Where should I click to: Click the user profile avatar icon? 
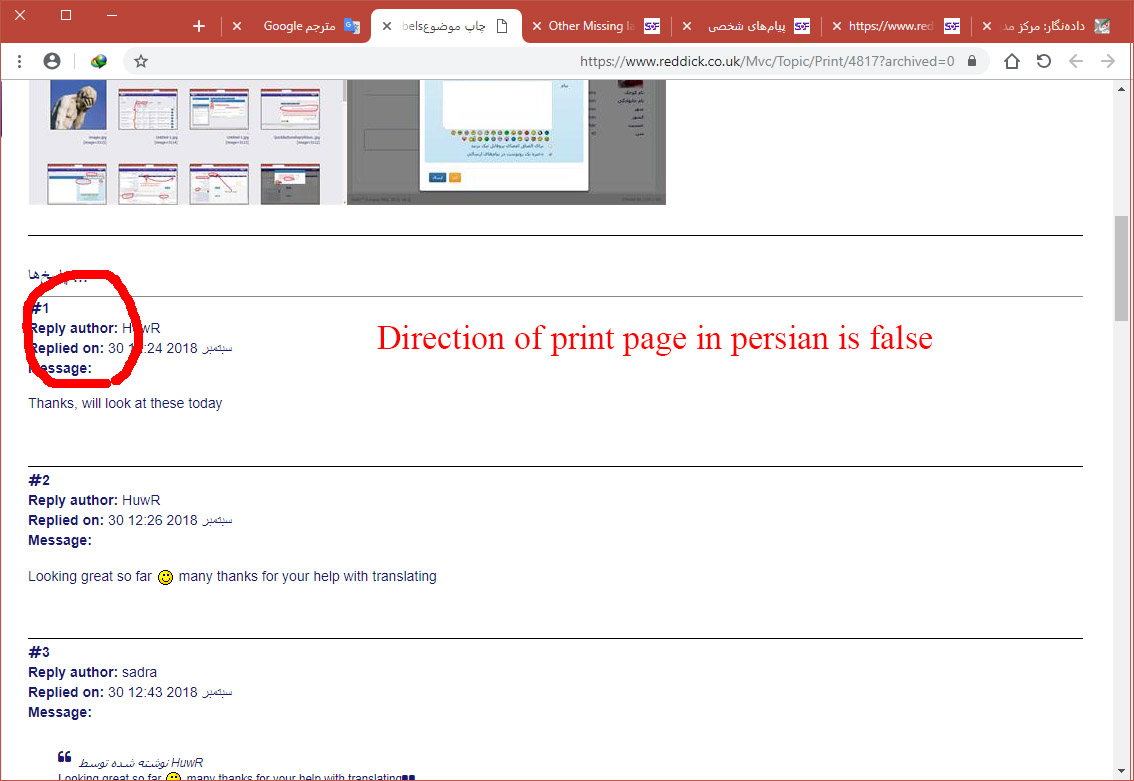click(52, 61)
